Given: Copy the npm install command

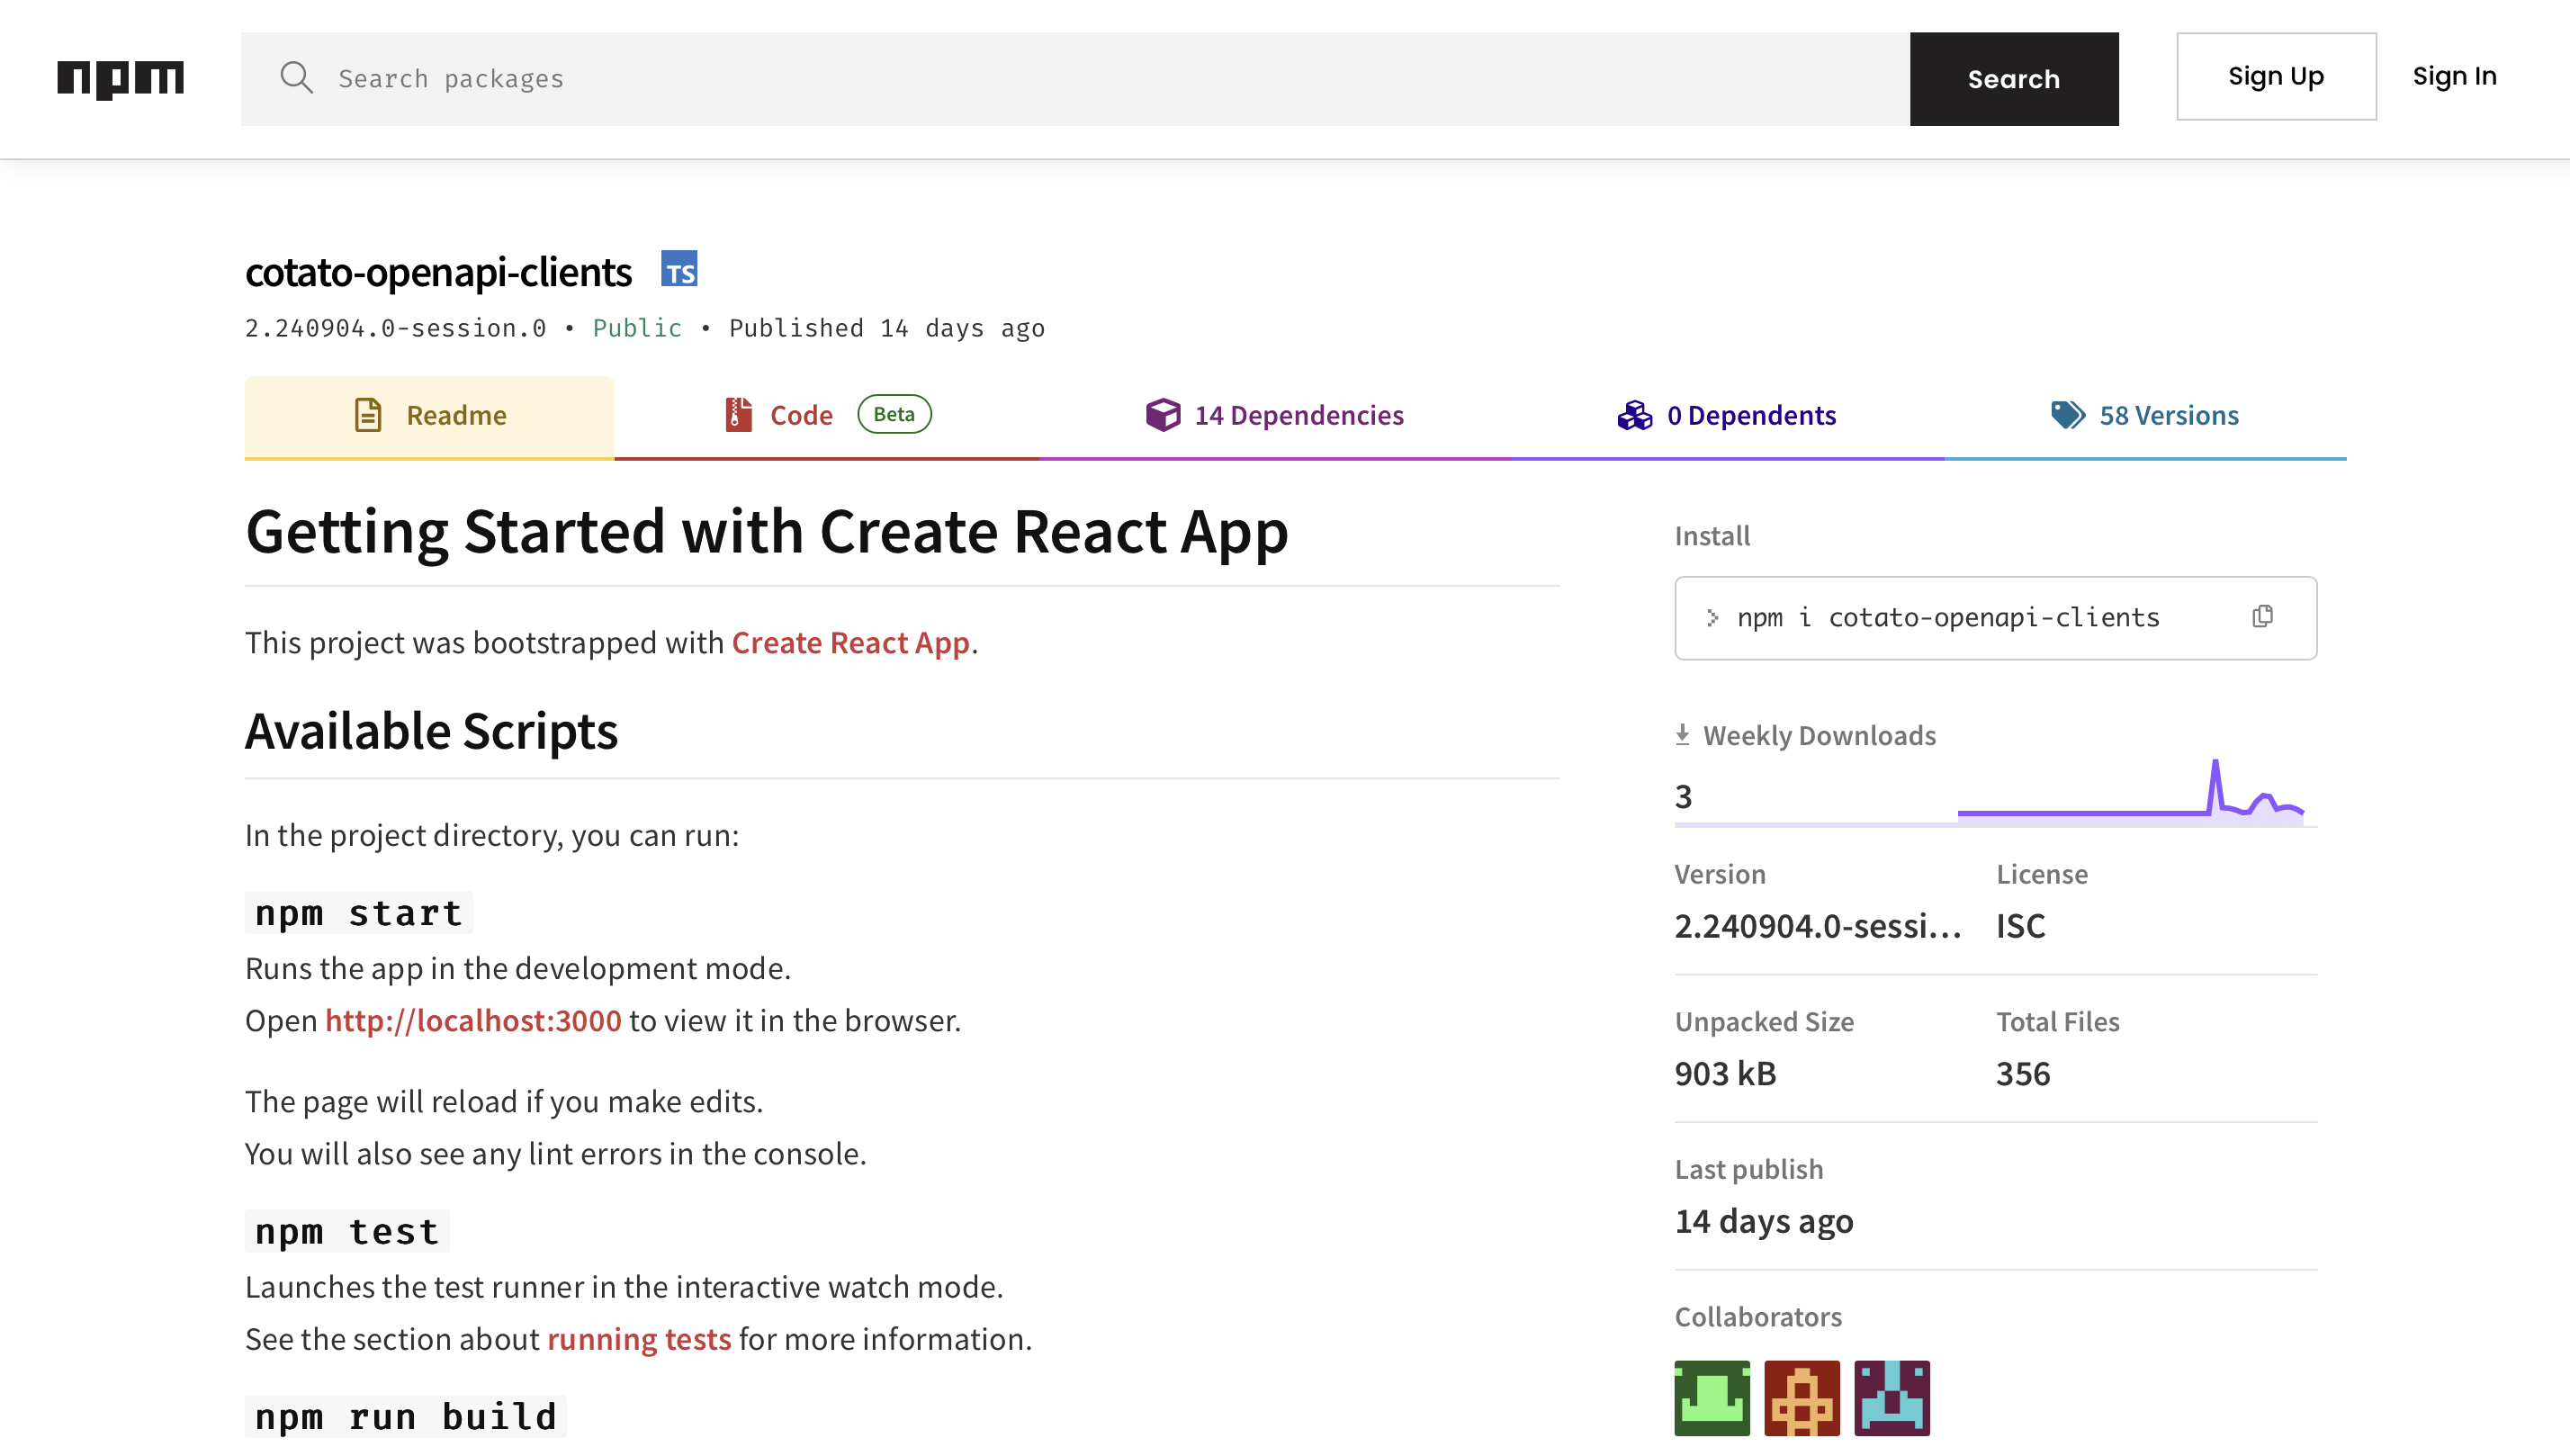Looking at the screenshot, I should [x=2262, y=617].
